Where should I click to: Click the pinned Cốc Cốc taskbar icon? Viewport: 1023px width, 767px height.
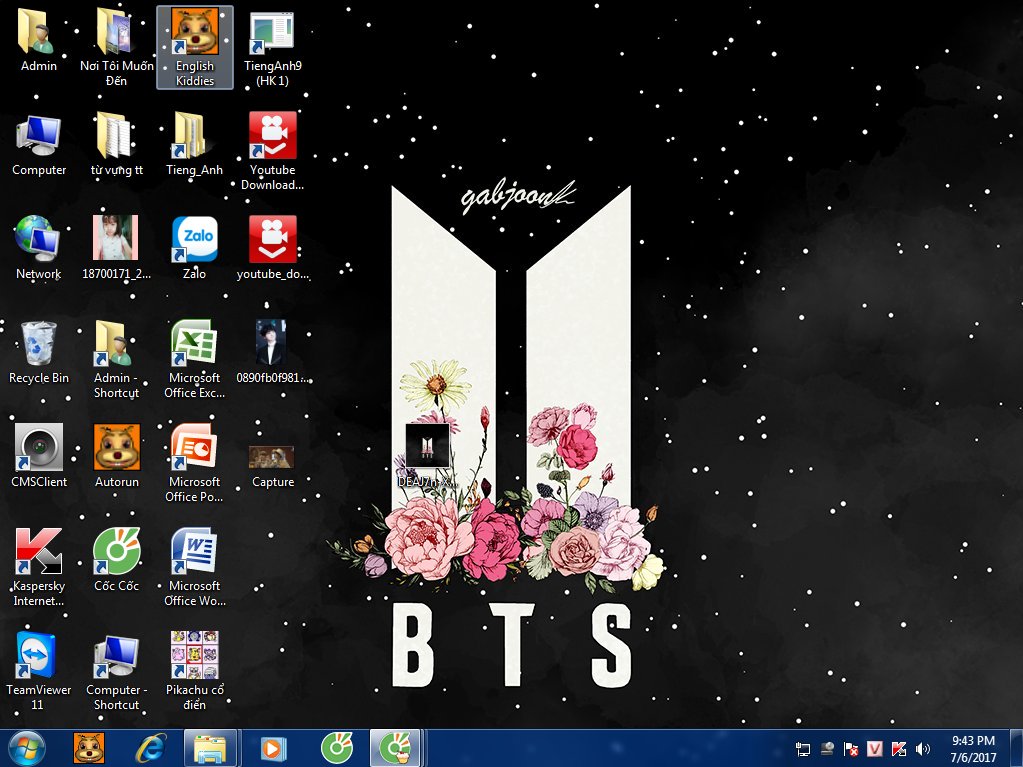pos(337,748)
